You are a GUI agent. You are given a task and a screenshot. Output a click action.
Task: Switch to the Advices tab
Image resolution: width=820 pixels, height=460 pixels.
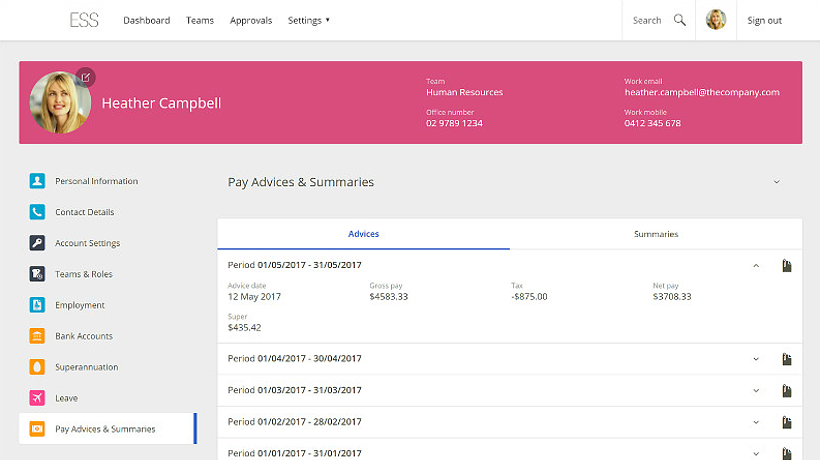pos(363,234)
